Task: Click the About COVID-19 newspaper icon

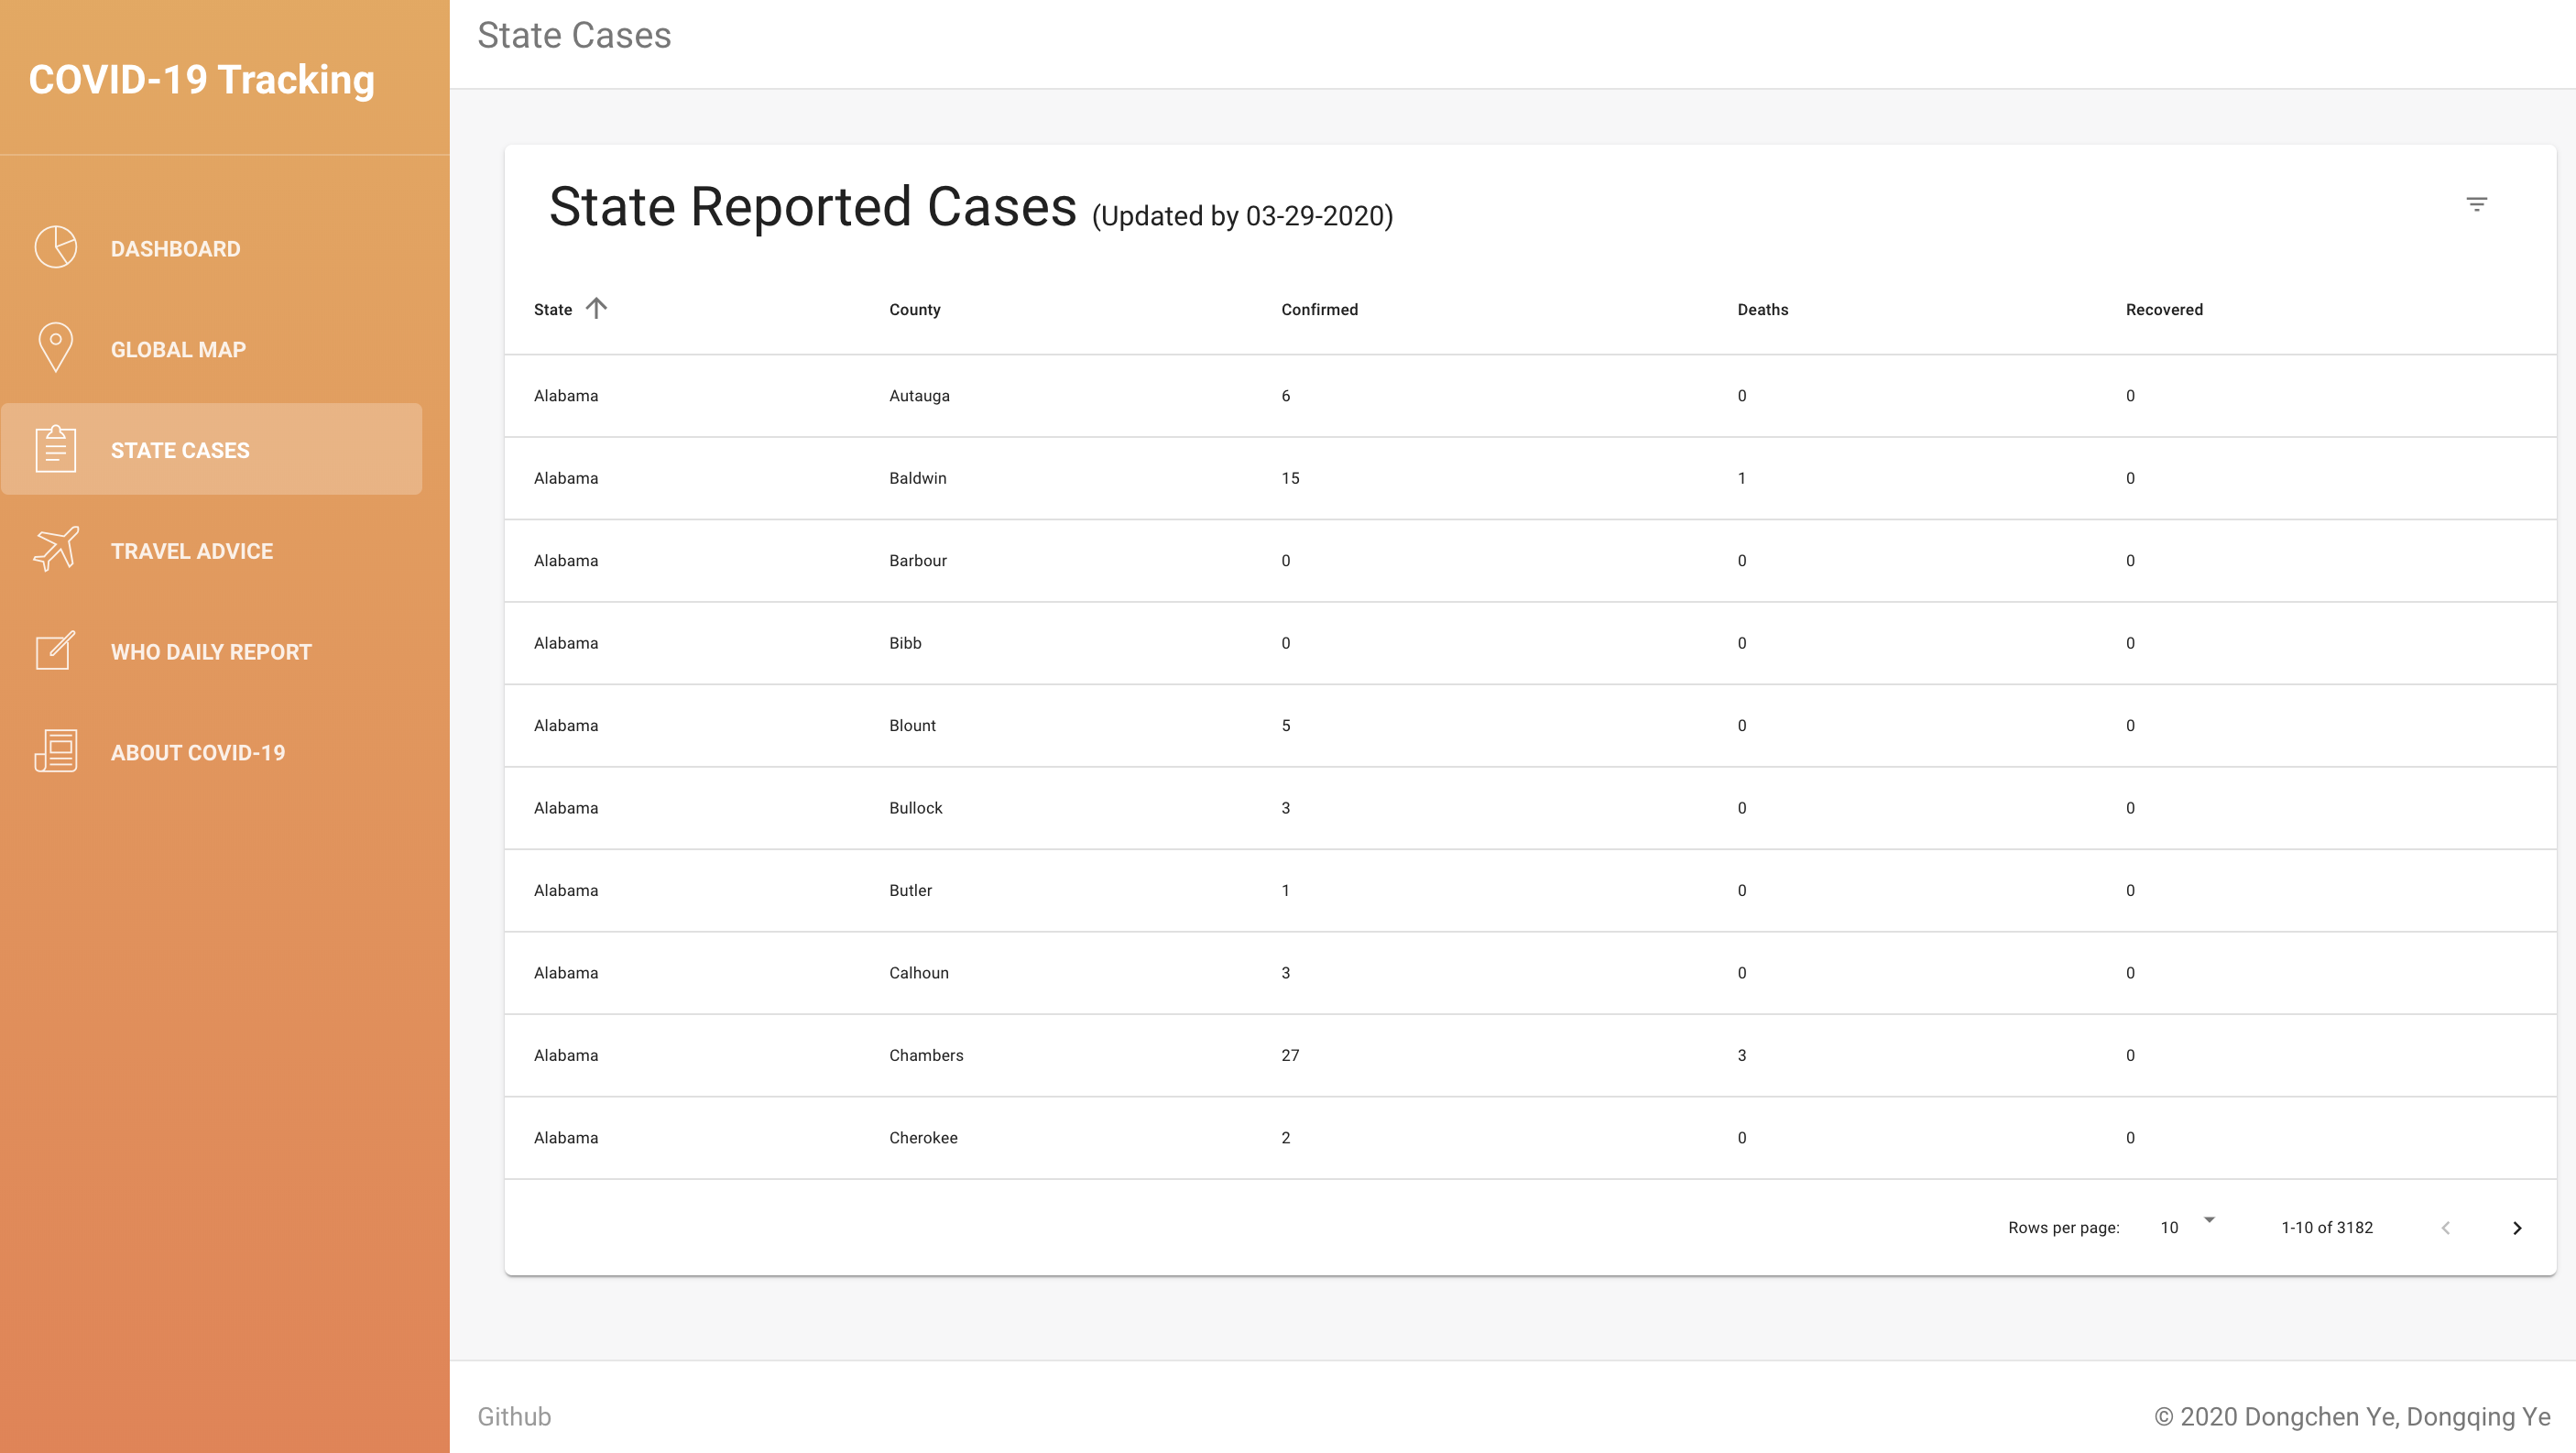Action: click(x=56, y=752)
